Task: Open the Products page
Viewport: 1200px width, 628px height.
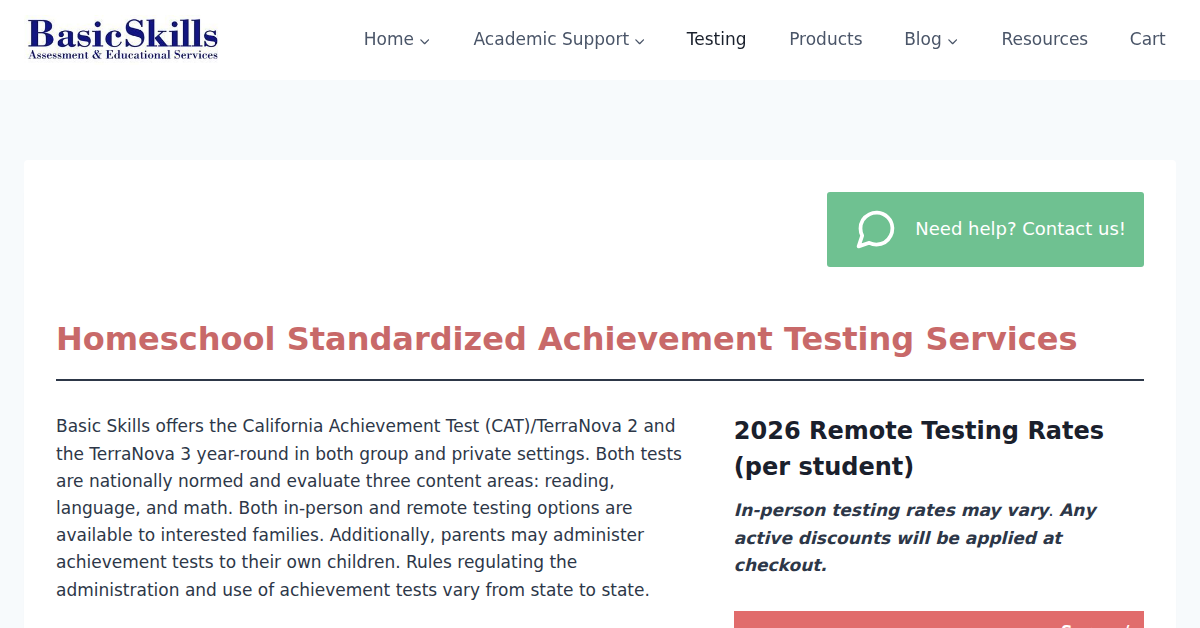Action: (x=825, y=39)
